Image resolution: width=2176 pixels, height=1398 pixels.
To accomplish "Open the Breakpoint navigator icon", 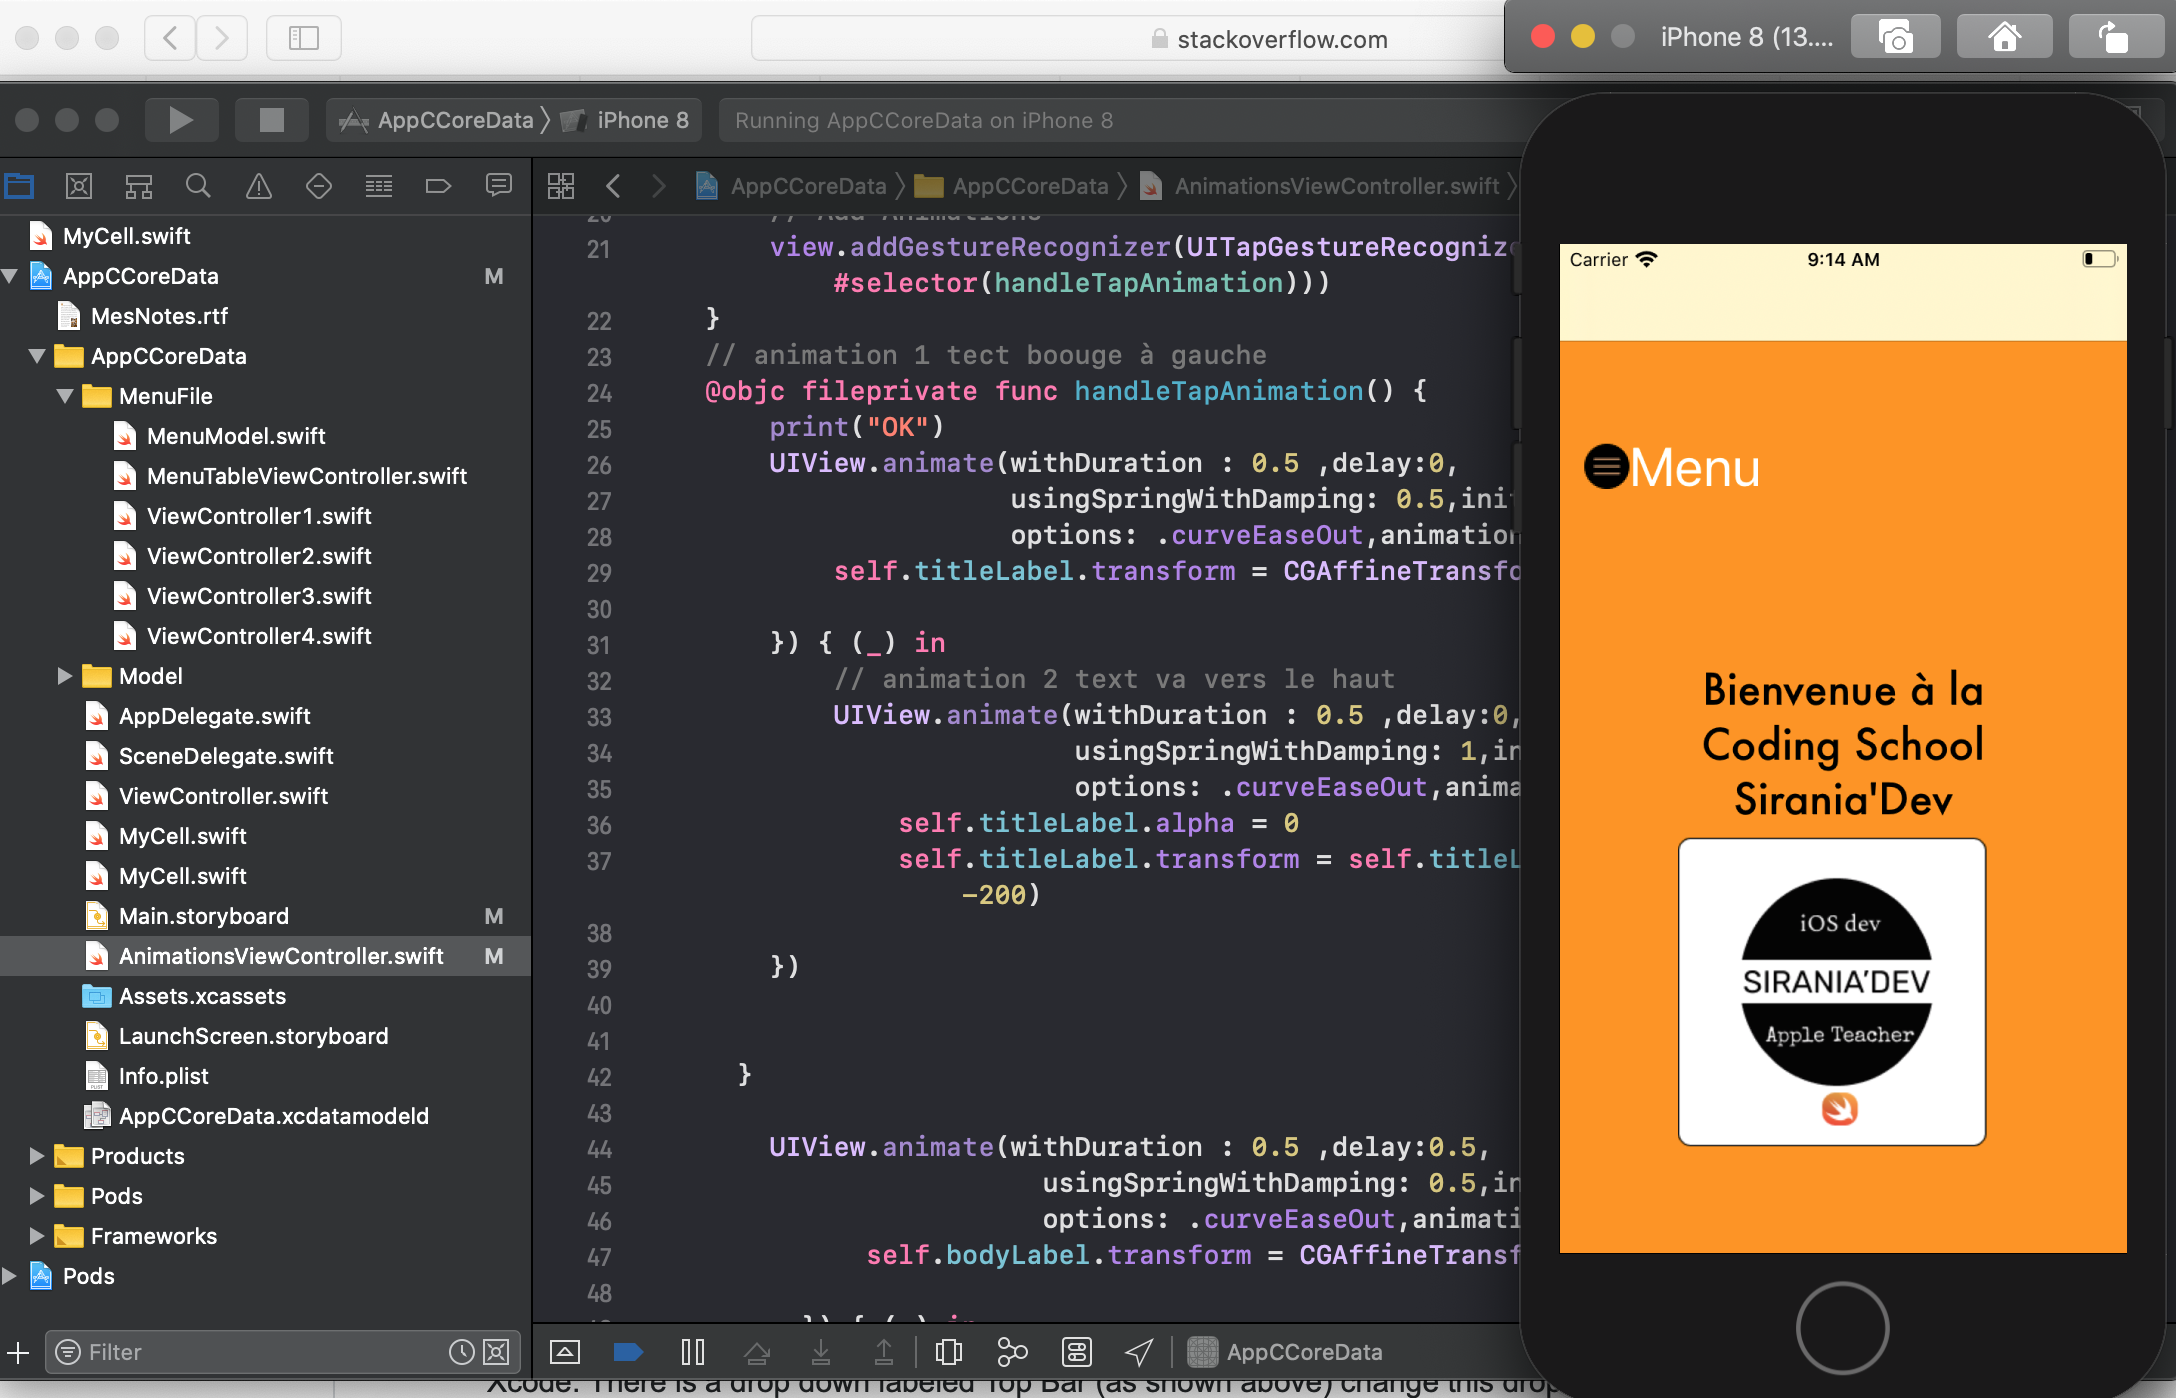I will pyautogui.click(x=438, y=186).
